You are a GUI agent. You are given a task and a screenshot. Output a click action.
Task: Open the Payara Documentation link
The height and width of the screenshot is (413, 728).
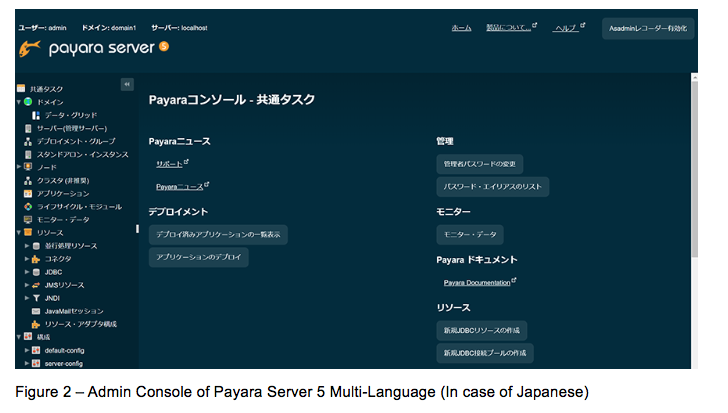point(477,283)
